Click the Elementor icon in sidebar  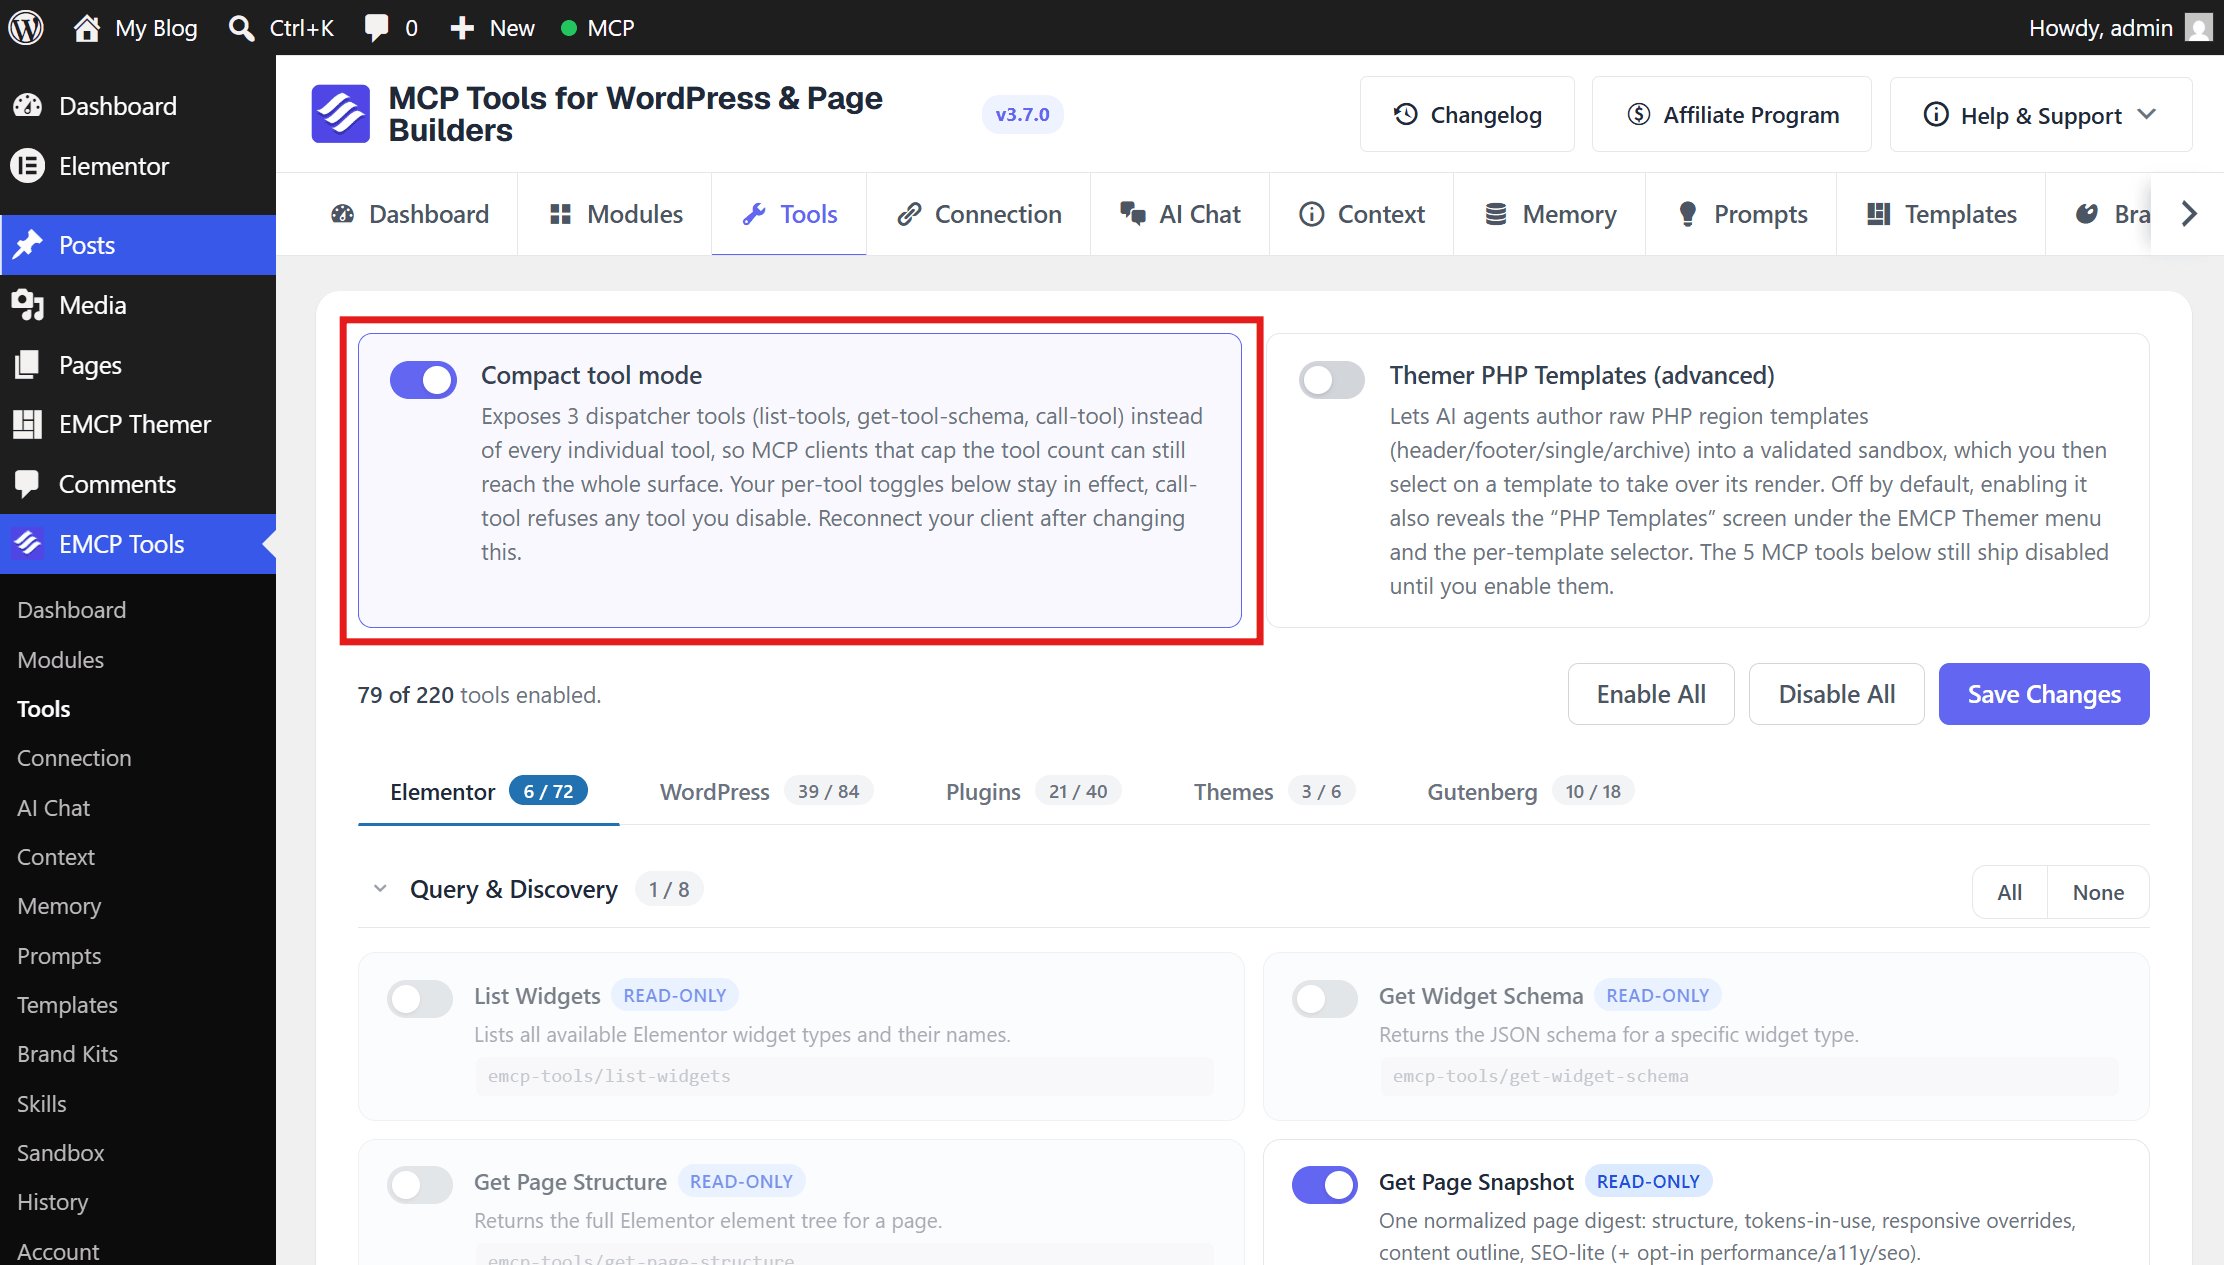tap(28, 166)
